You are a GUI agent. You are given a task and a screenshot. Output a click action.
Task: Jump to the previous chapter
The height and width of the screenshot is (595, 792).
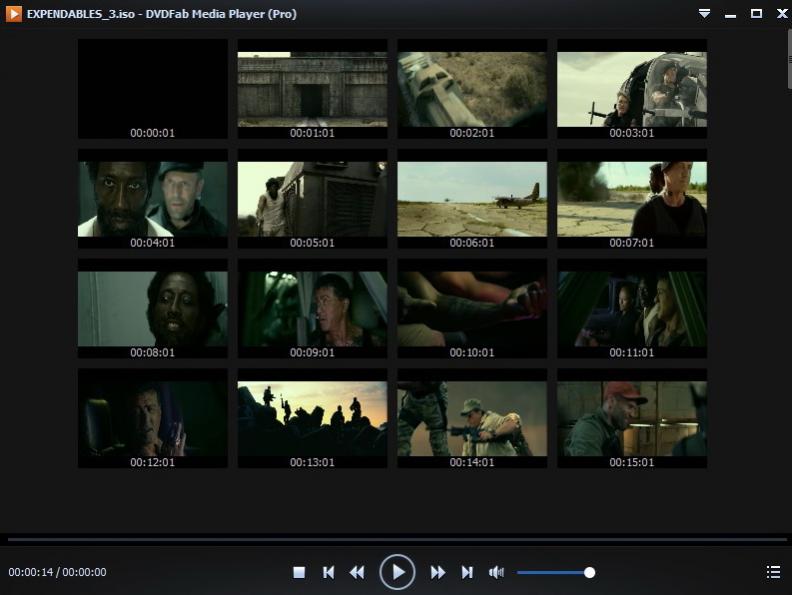[x=328, y=572]
